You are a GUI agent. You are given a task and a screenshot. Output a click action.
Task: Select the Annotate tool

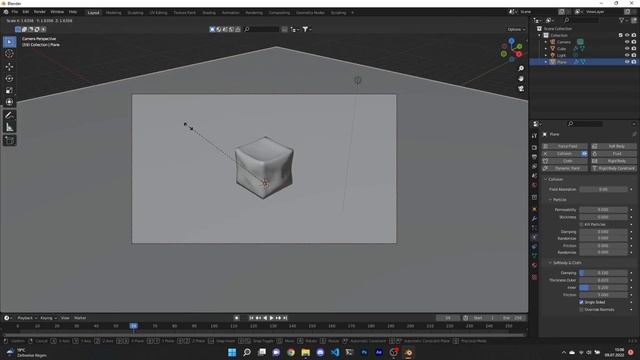[x=9, y=116]
